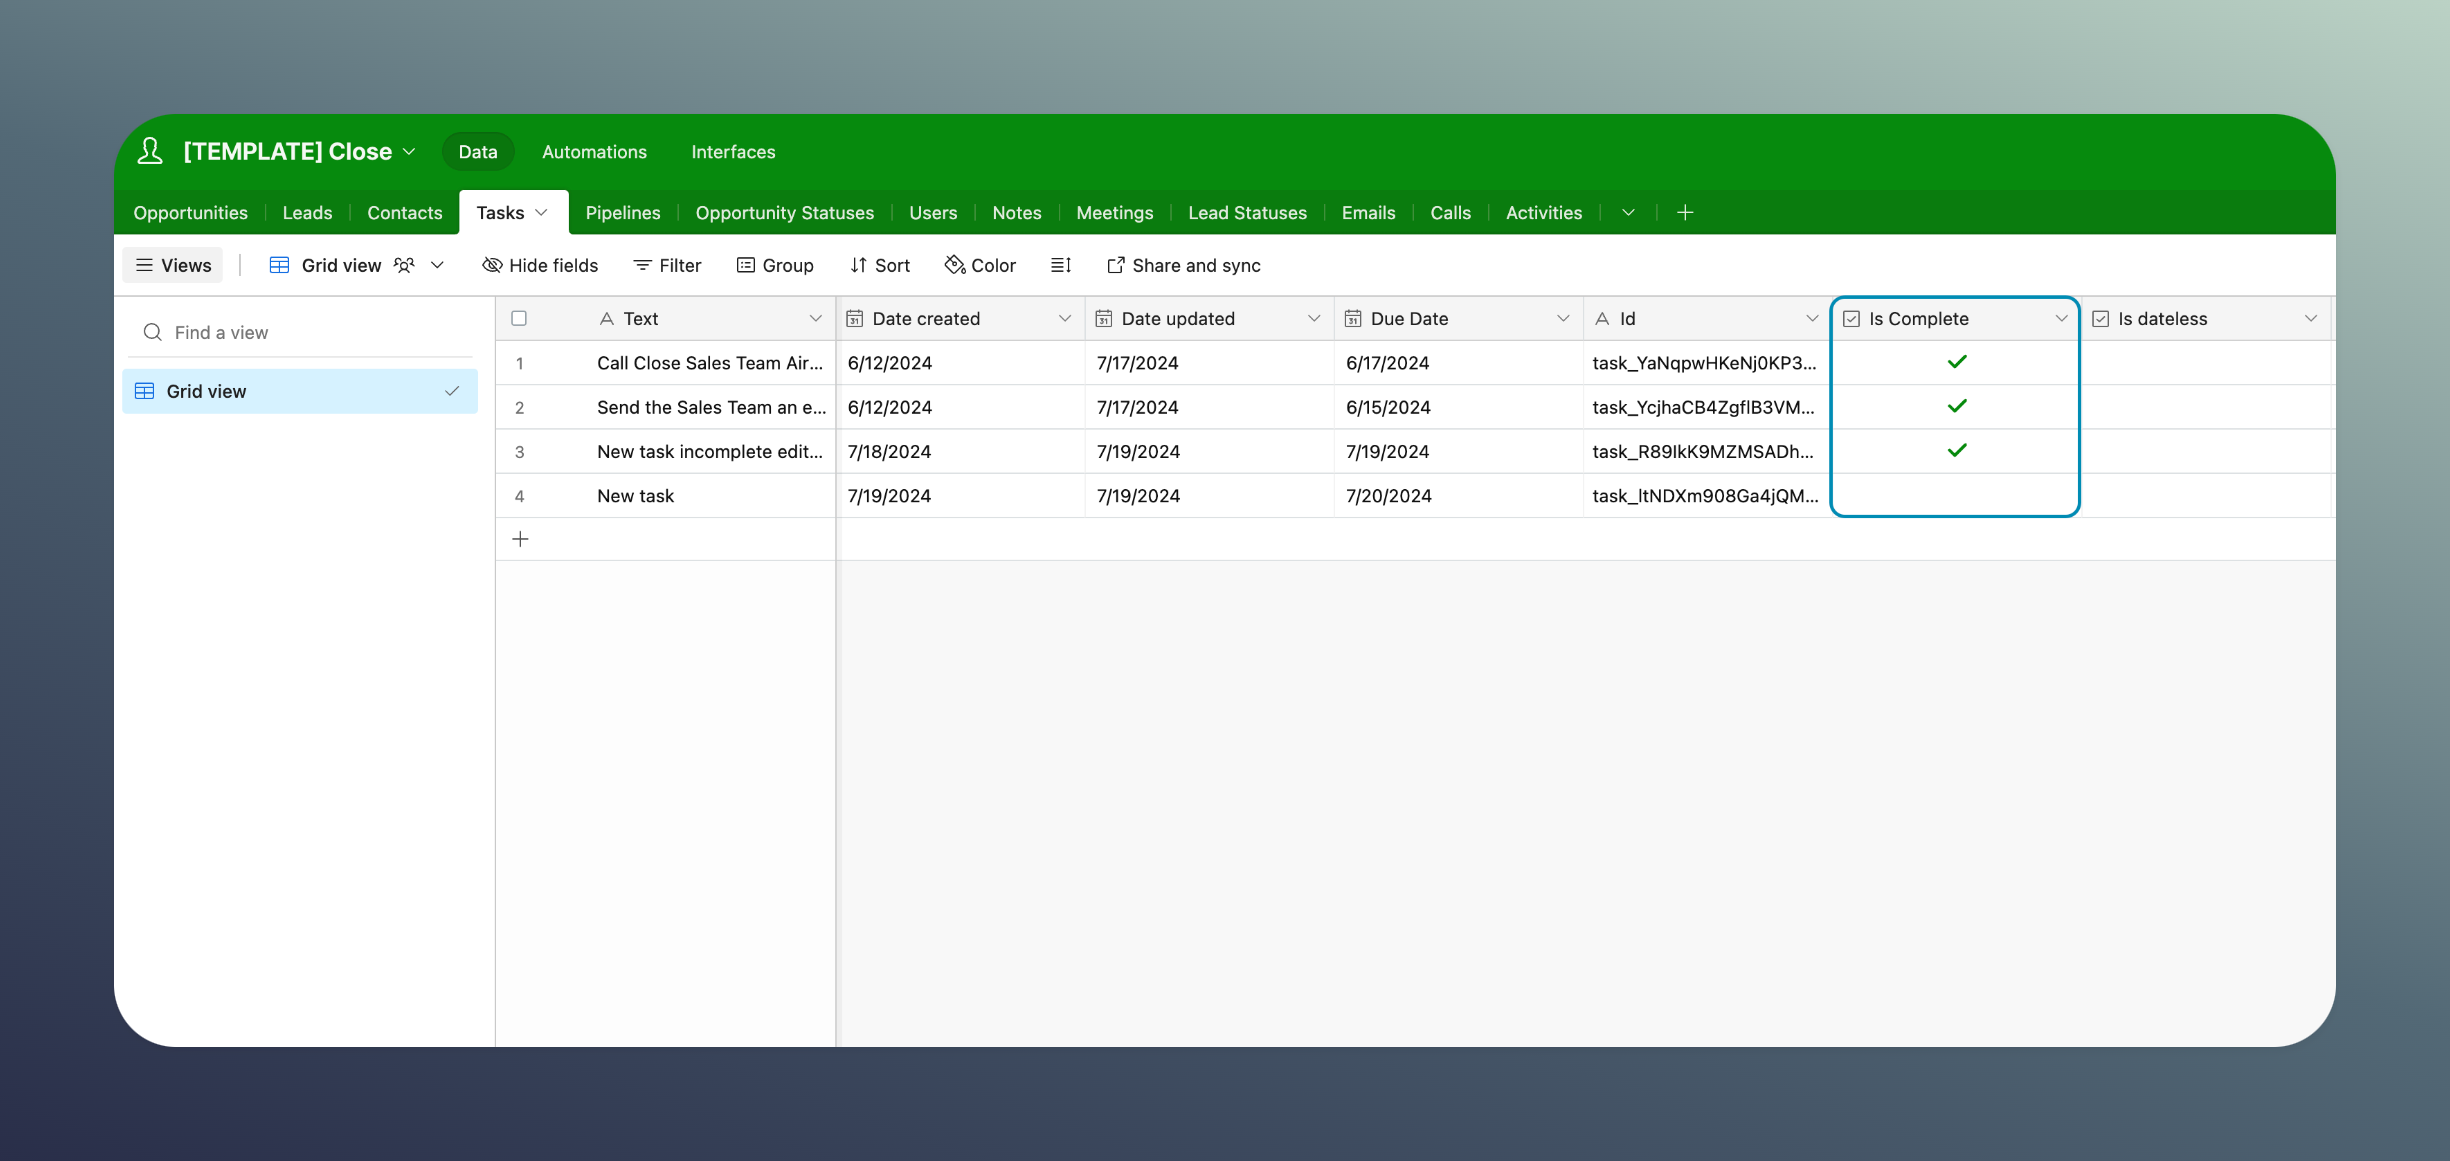This screenshot has height=1161, width=2450.
Task: Open the Automations tab
Action: pos(594,151)
